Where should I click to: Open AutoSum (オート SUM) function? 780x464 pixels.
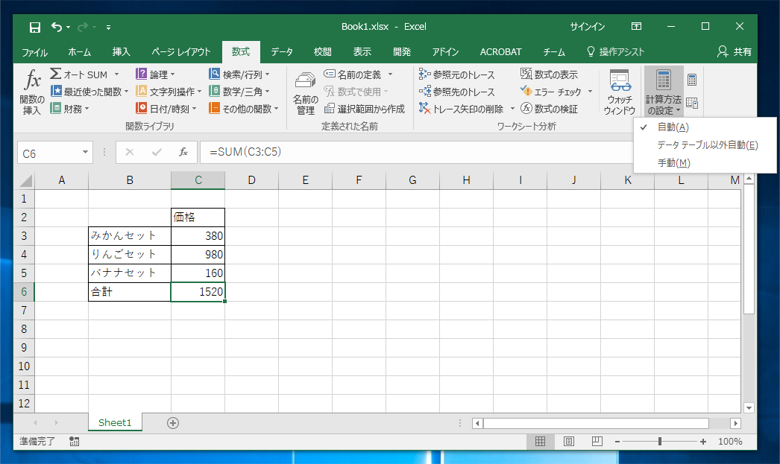[x=80, y=75]
